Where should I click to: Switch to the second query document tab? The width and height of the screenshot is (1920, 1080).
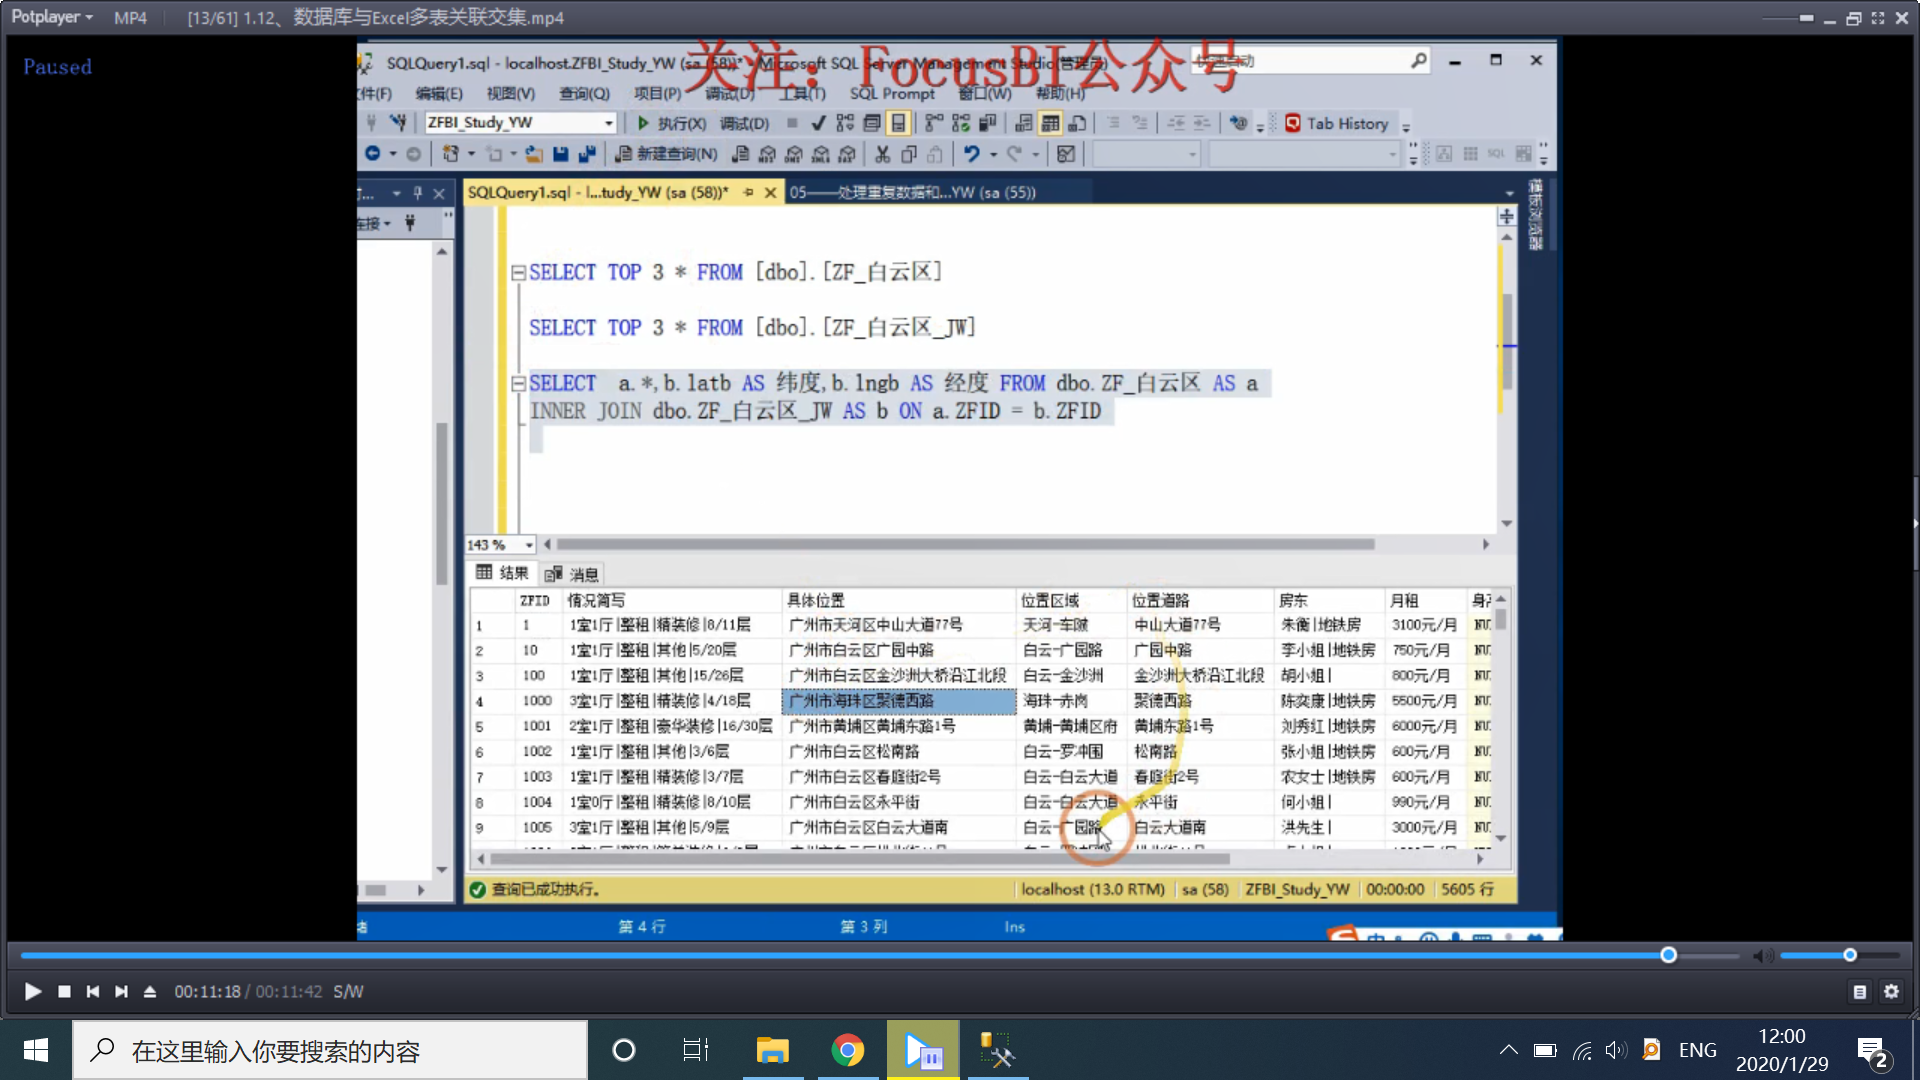click(x=911, y=192)
